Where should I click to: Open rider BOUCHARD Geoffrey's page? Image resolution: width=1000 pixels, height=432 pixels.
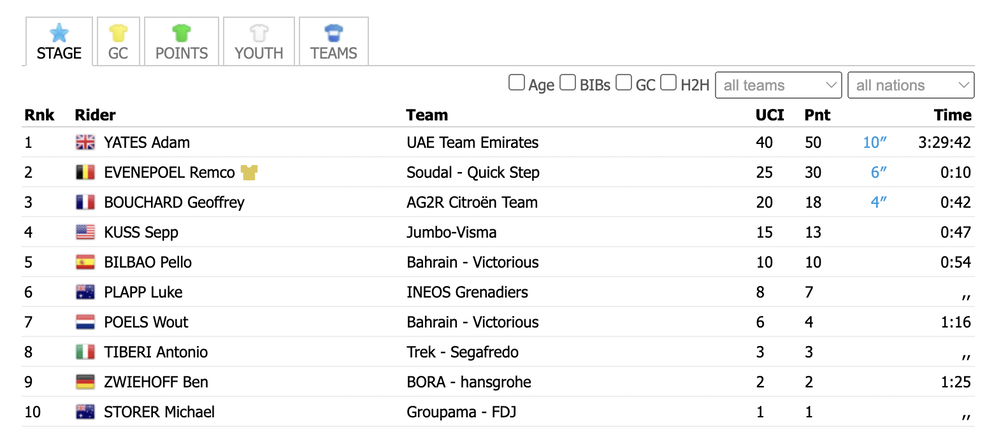tap(174, 202)
